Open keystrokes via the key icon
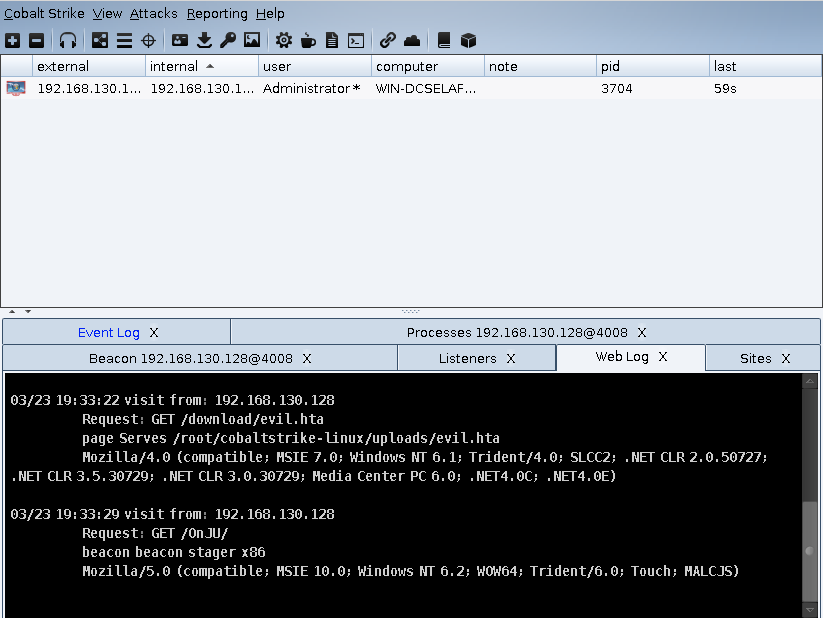This screenshot has height=618, width=823. tap(228, 40)
